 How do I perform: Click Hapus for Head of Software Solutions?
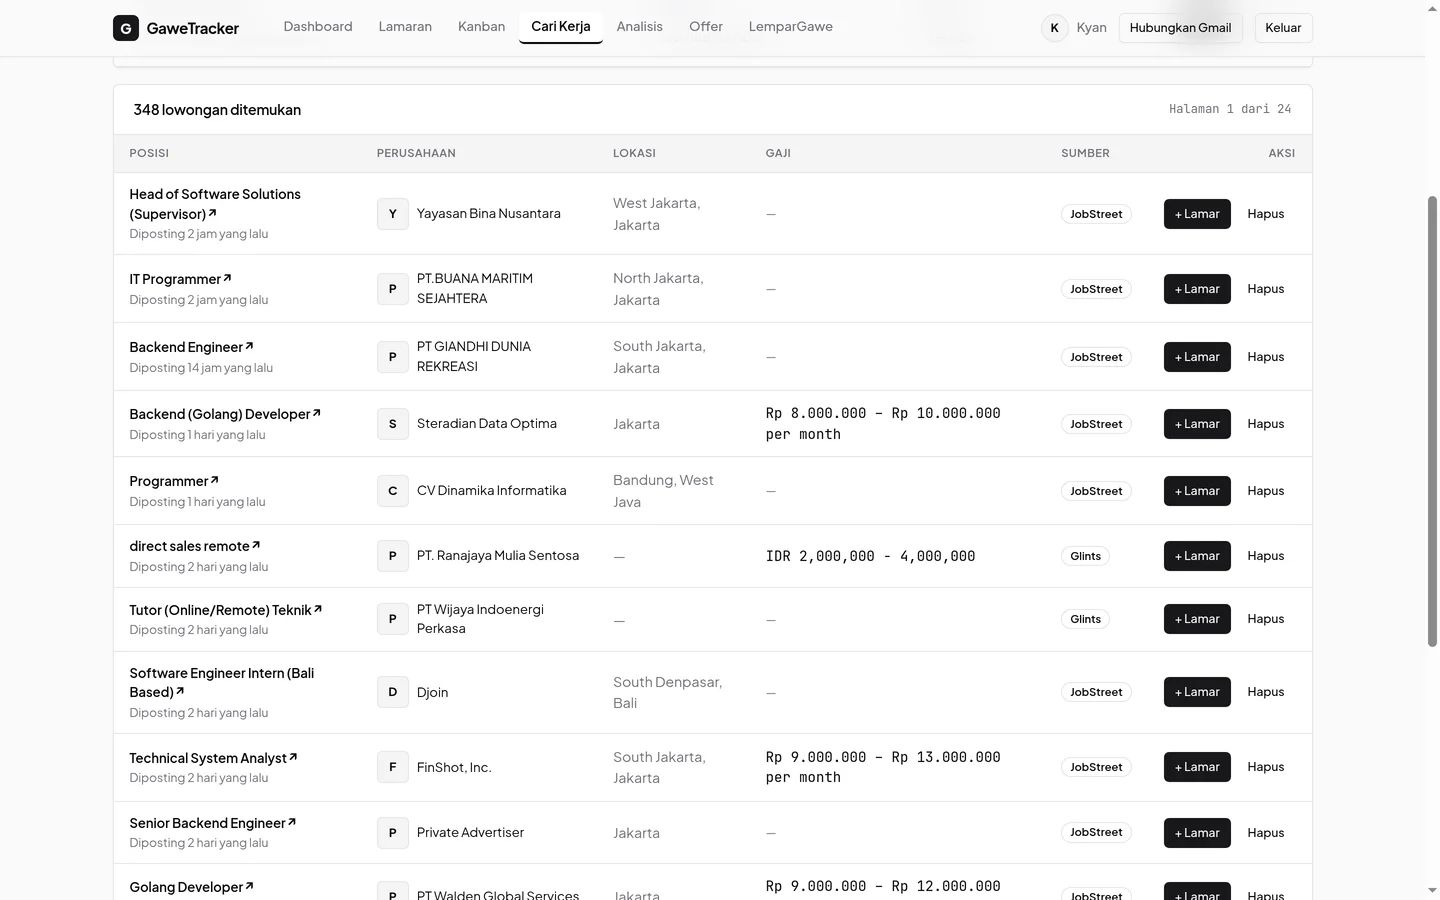(1266, 214)
